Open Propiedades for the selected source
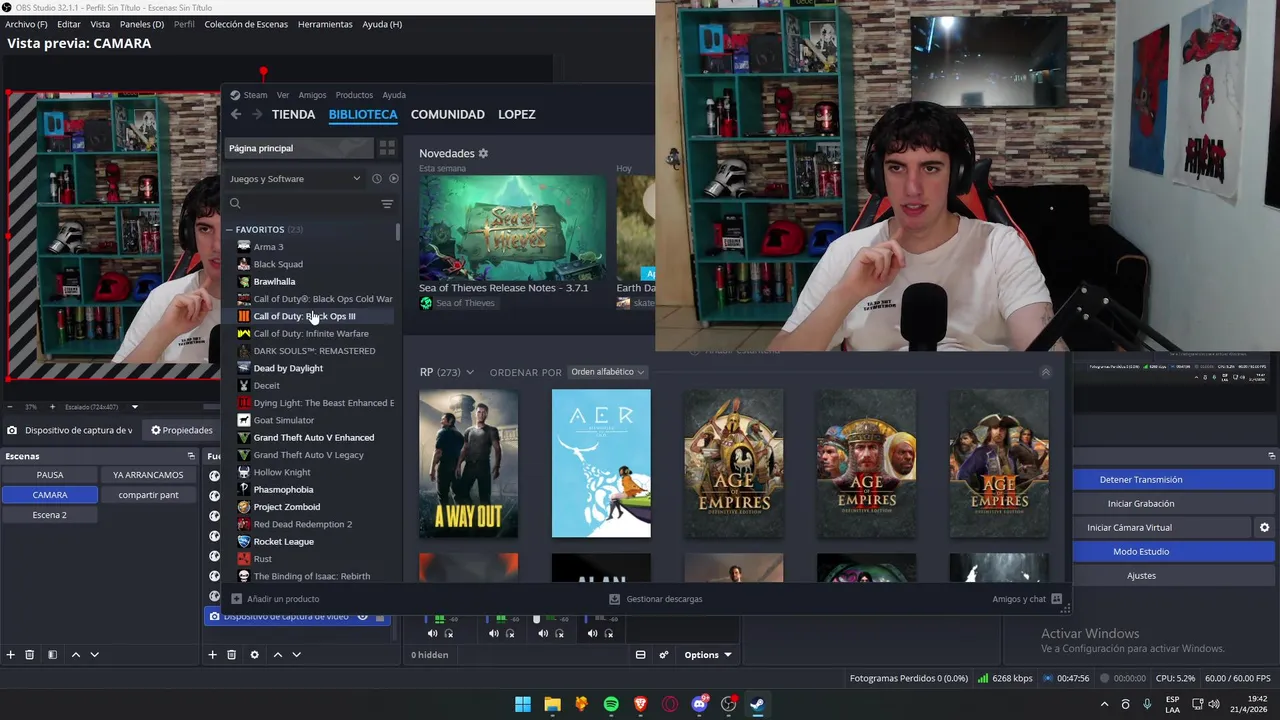This screenshot has height=720, width=1280. pyautogui.click(x=181, y=430)
